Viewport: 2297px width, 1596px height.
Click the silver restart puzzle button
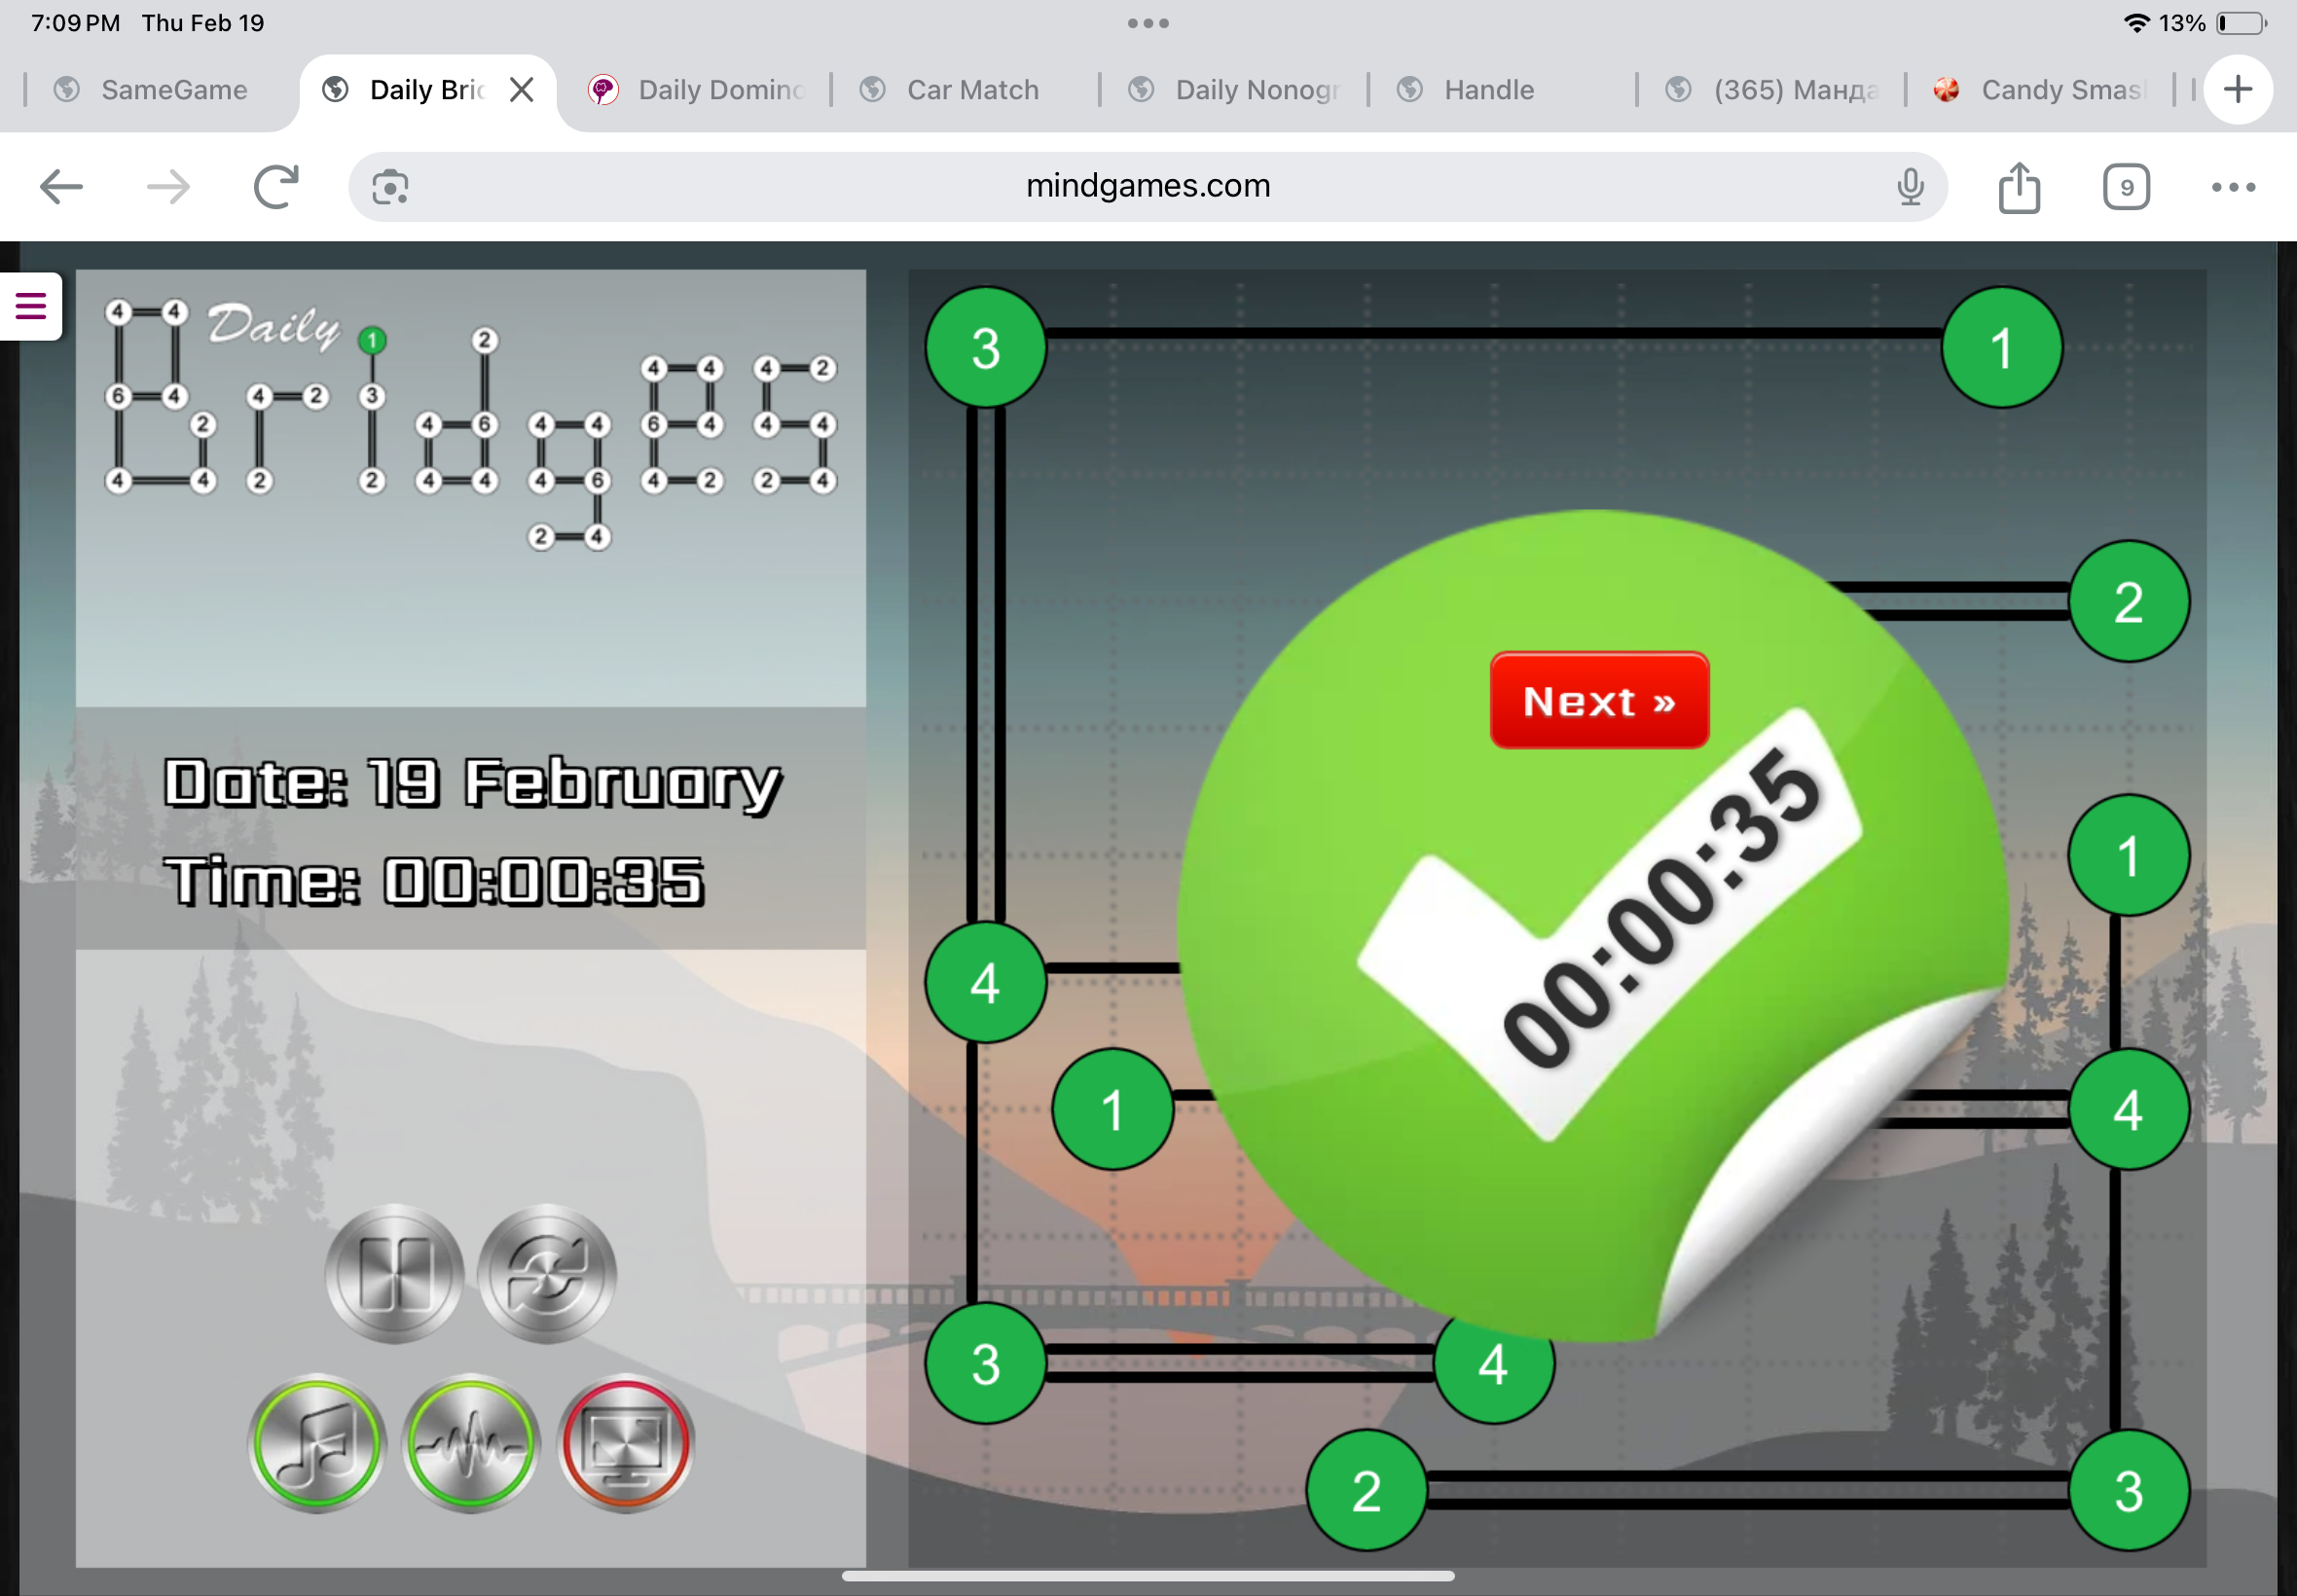pyautogui.click(x=546, y=1273)
